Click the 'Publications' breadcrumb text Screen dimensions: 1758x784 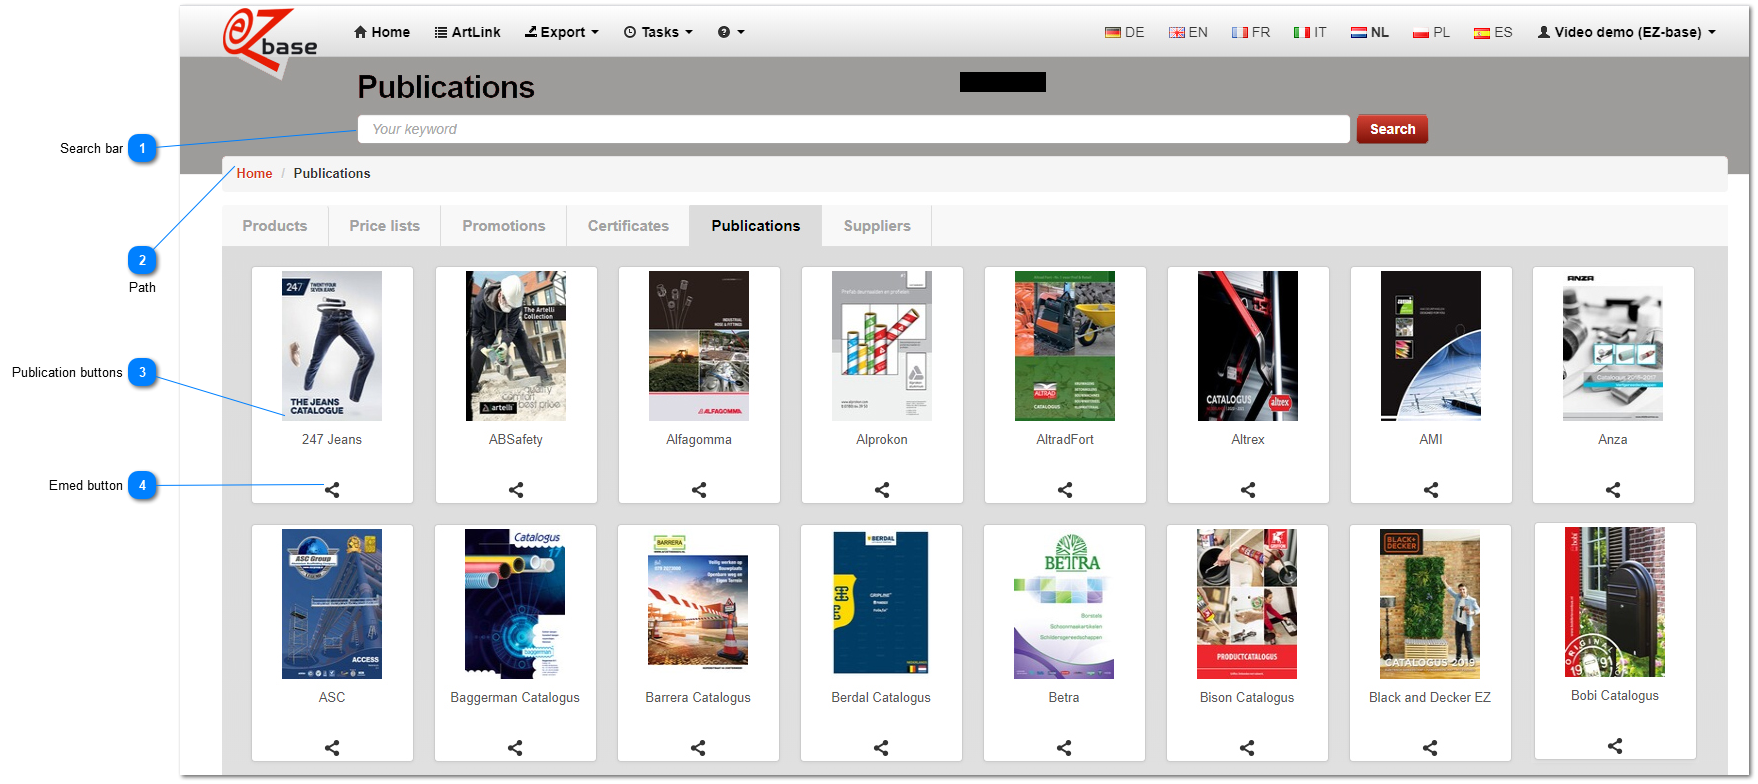point(332,173)
